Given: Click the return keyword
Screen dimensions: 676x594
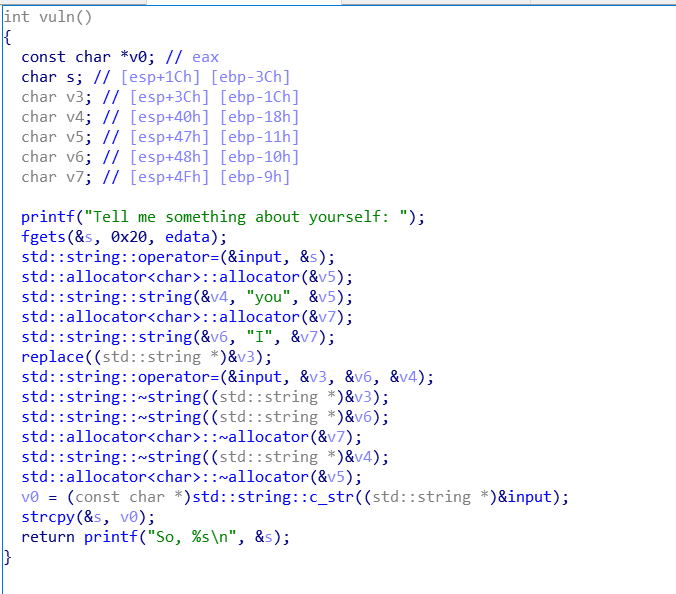Looking at the screenshot, I should pyautogui.click(x=47, y=537).
